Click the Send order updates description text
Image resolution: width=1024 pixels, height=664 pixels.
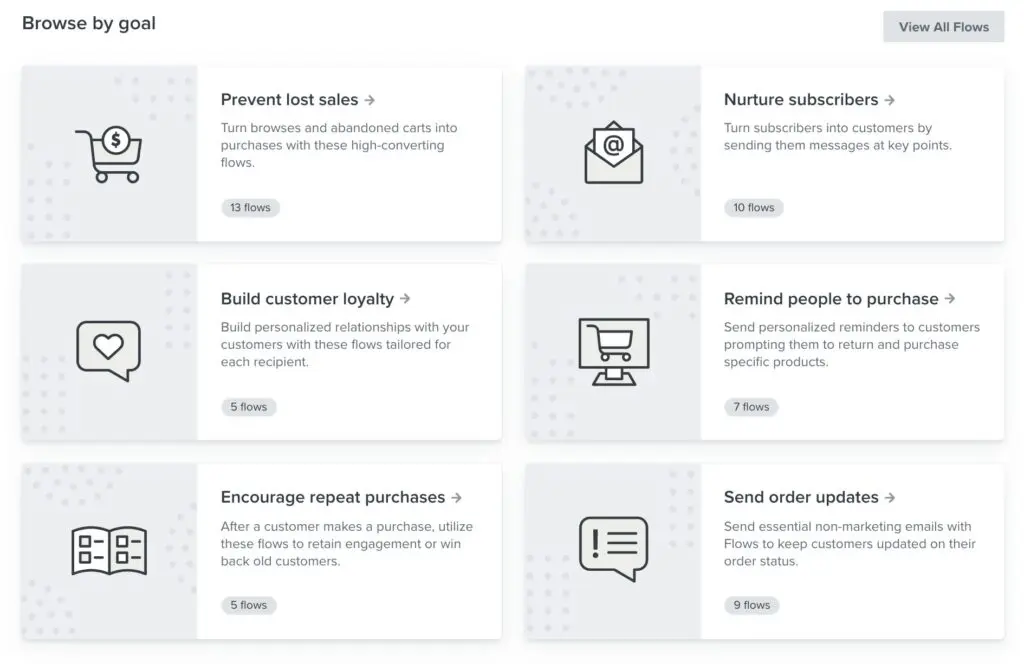pos(849,544)
